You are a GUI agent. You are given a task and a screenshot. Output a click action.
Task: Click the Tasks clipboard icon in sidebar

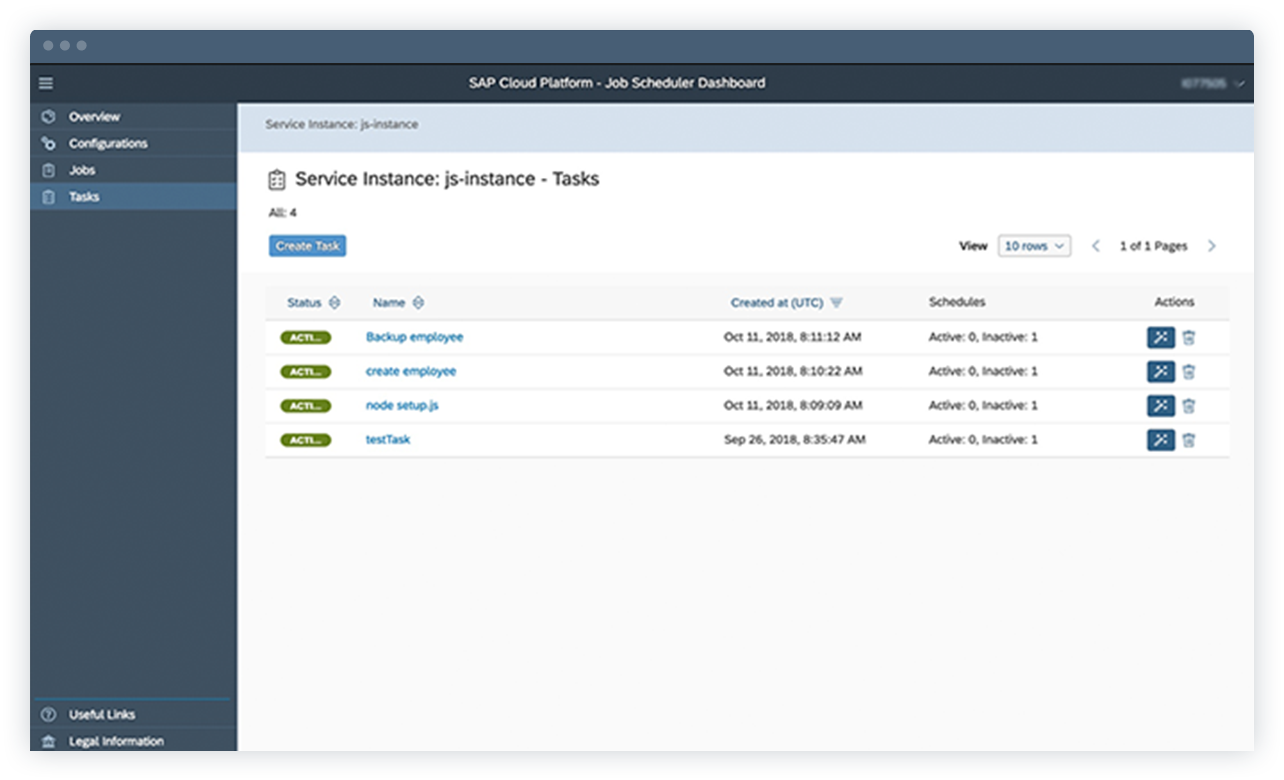point(48,197)
